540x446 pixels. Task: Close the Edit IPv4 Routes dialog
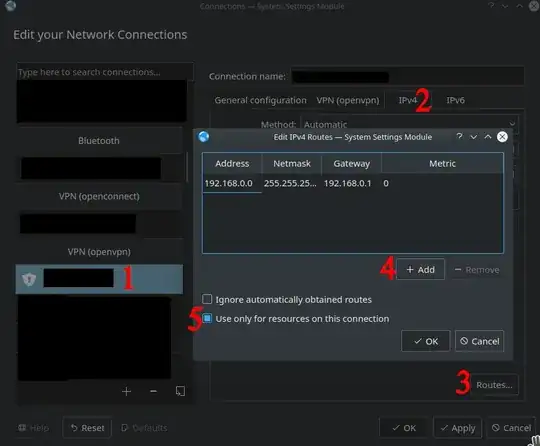pyautogui.click(x=502, y=137)
